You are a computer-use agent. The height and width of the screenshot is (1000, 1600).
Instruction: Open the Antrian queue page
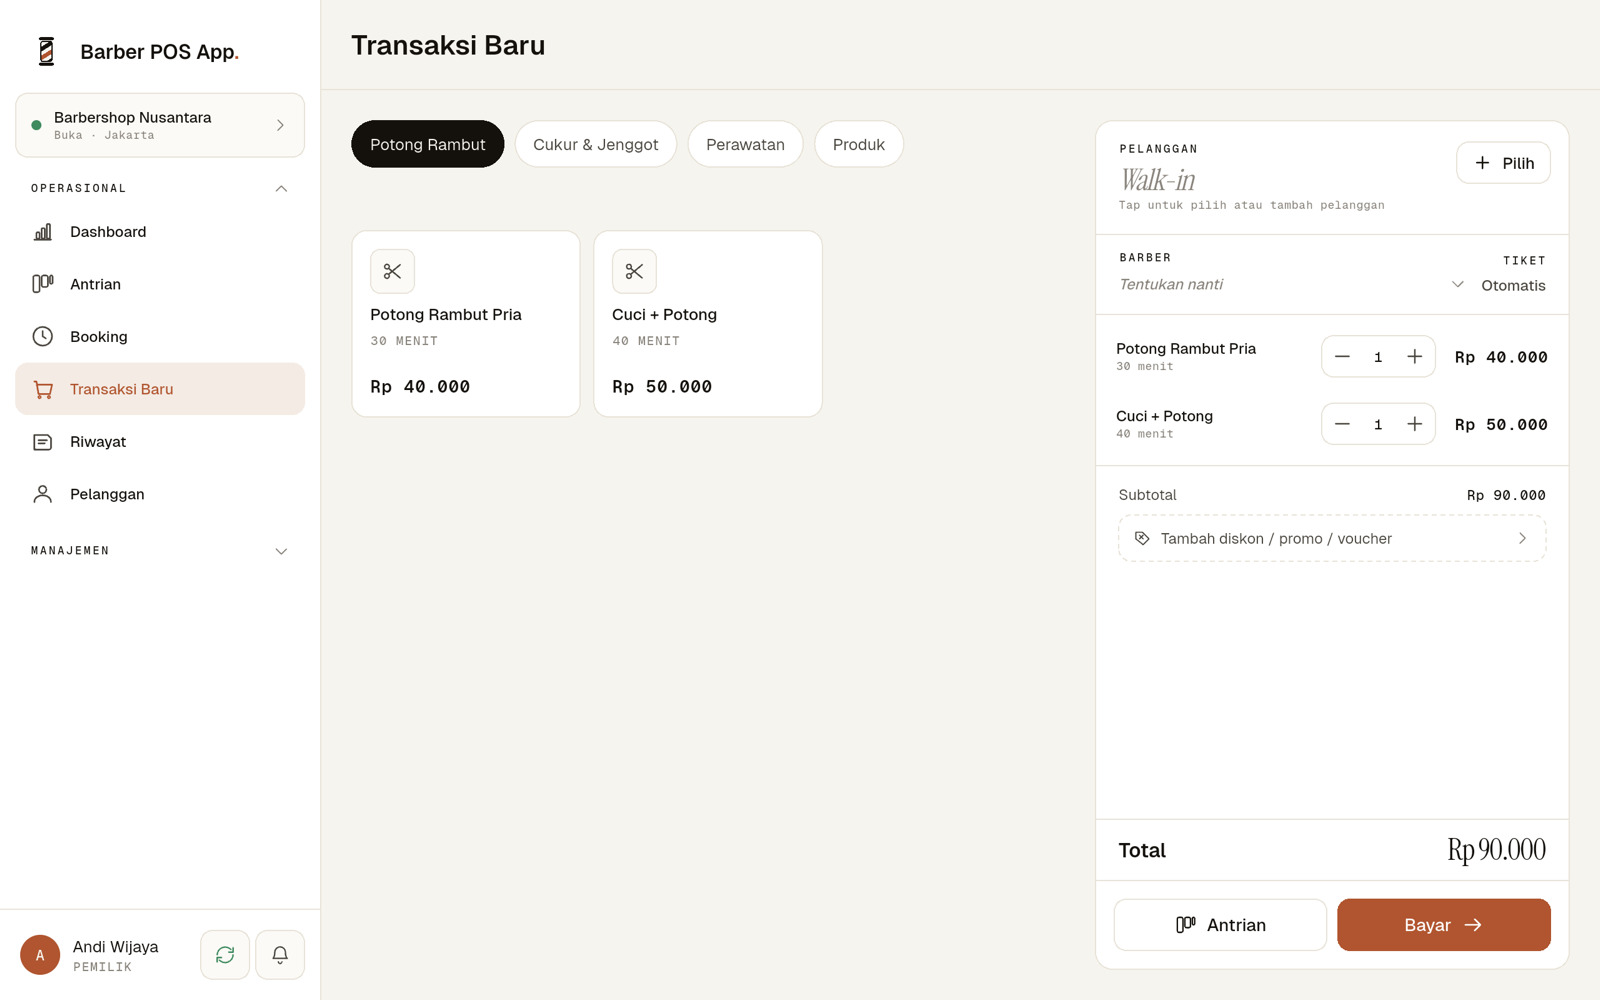(x=160, y=284)
